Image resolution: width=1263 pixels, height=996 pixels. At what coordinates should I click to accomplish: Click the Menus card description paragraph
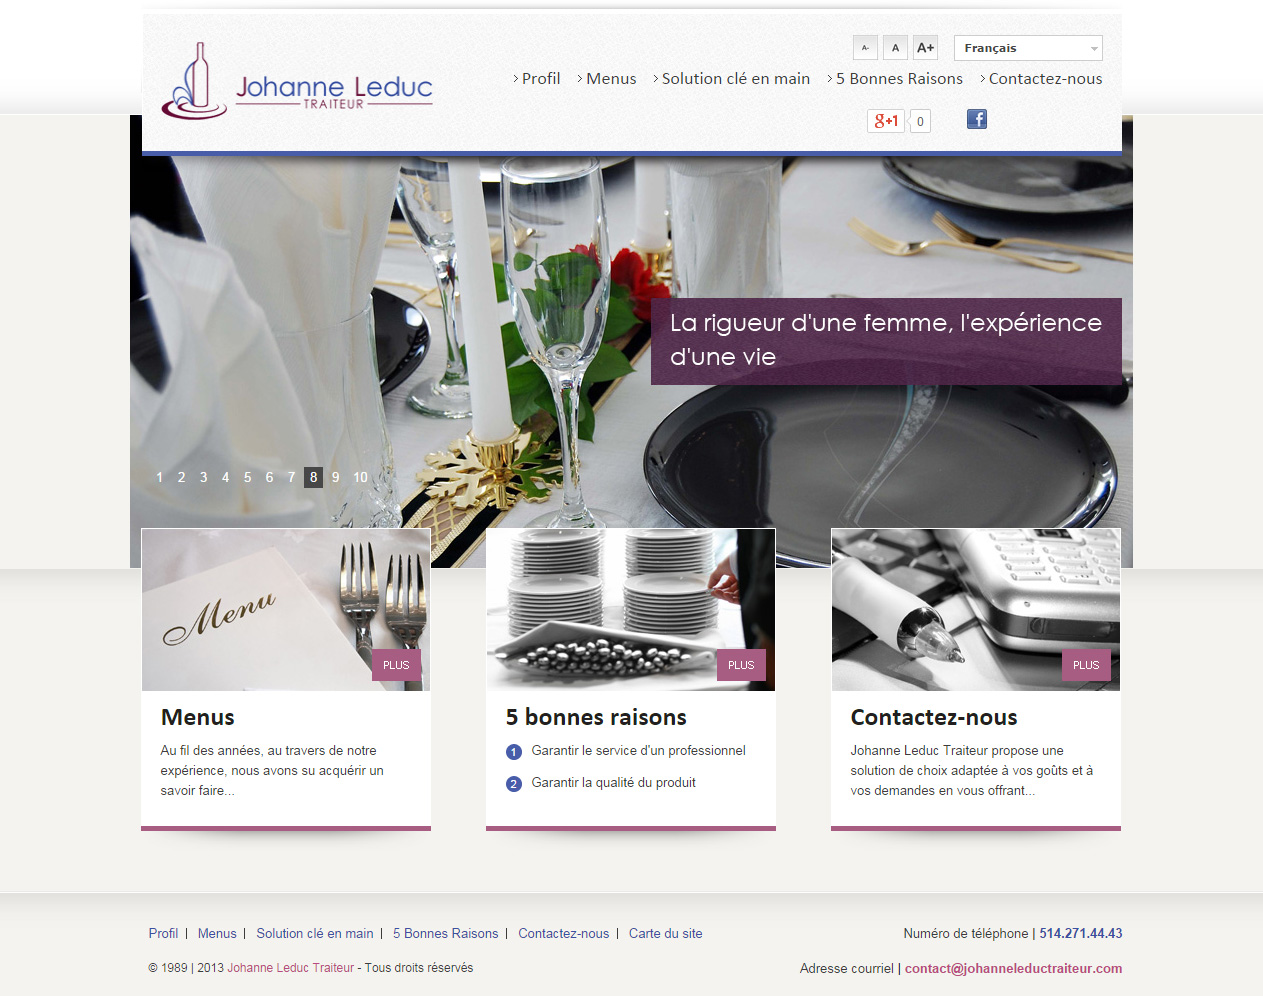coord(272,771)
